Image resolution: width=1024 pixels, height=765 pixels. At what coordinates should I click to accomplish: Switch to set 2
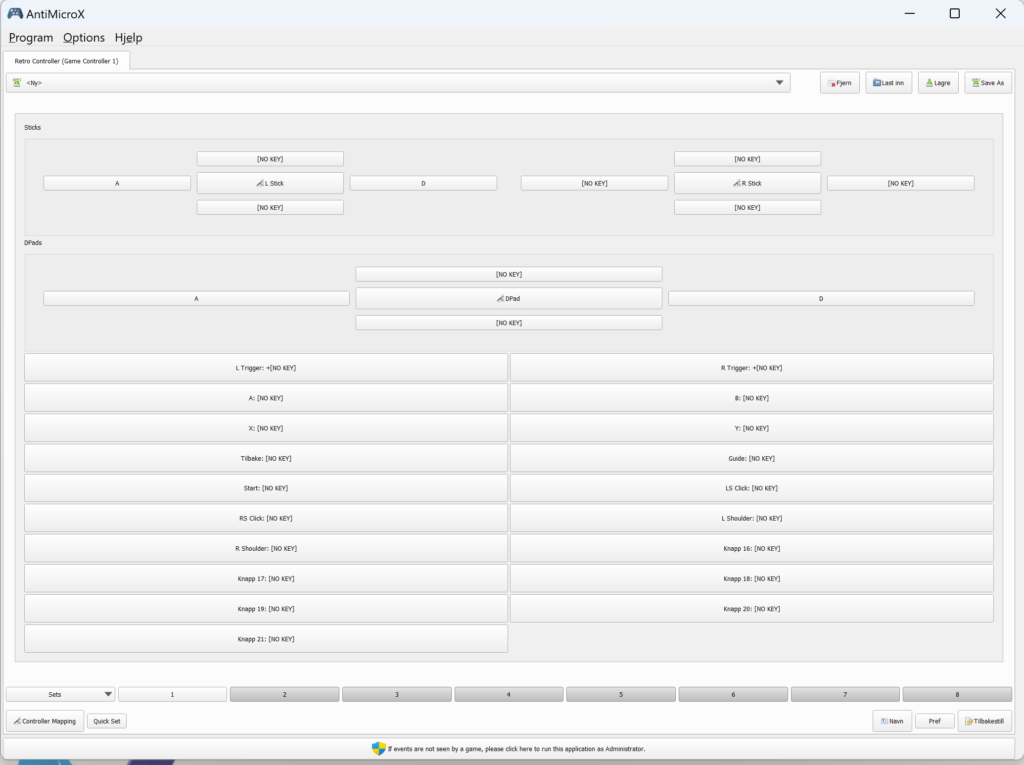(285, 694)
